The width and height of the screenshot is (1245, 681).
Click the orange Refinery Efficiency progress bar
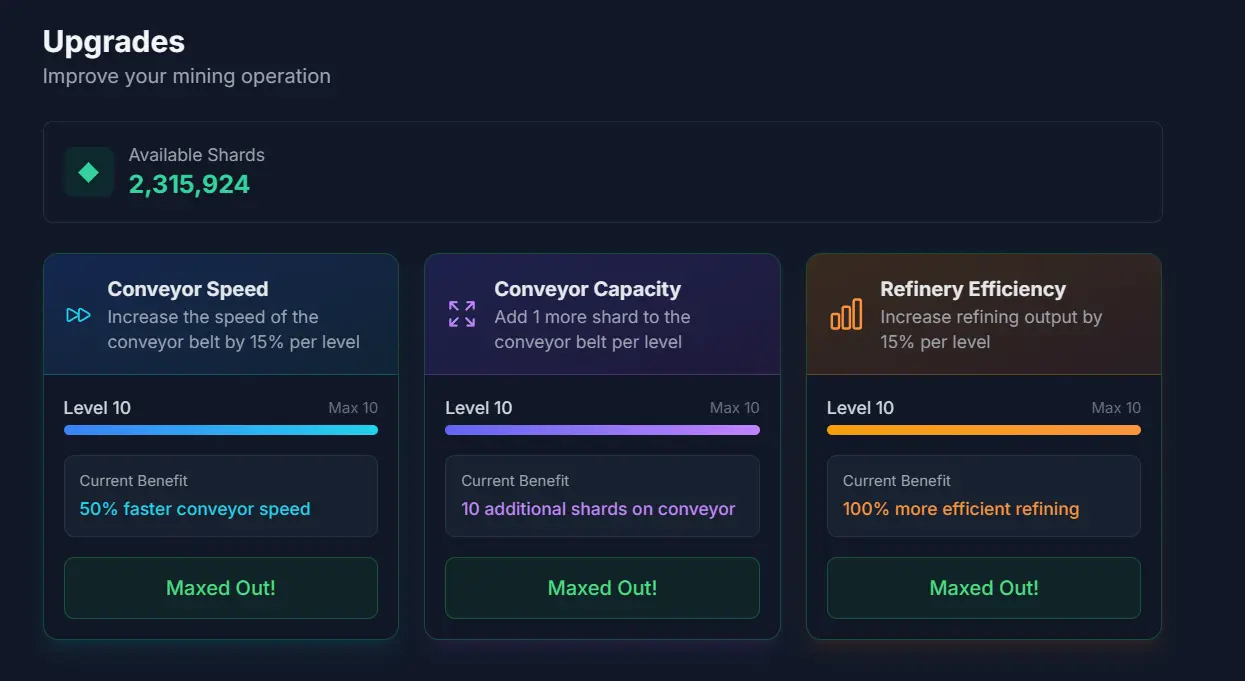click(984, 430)
